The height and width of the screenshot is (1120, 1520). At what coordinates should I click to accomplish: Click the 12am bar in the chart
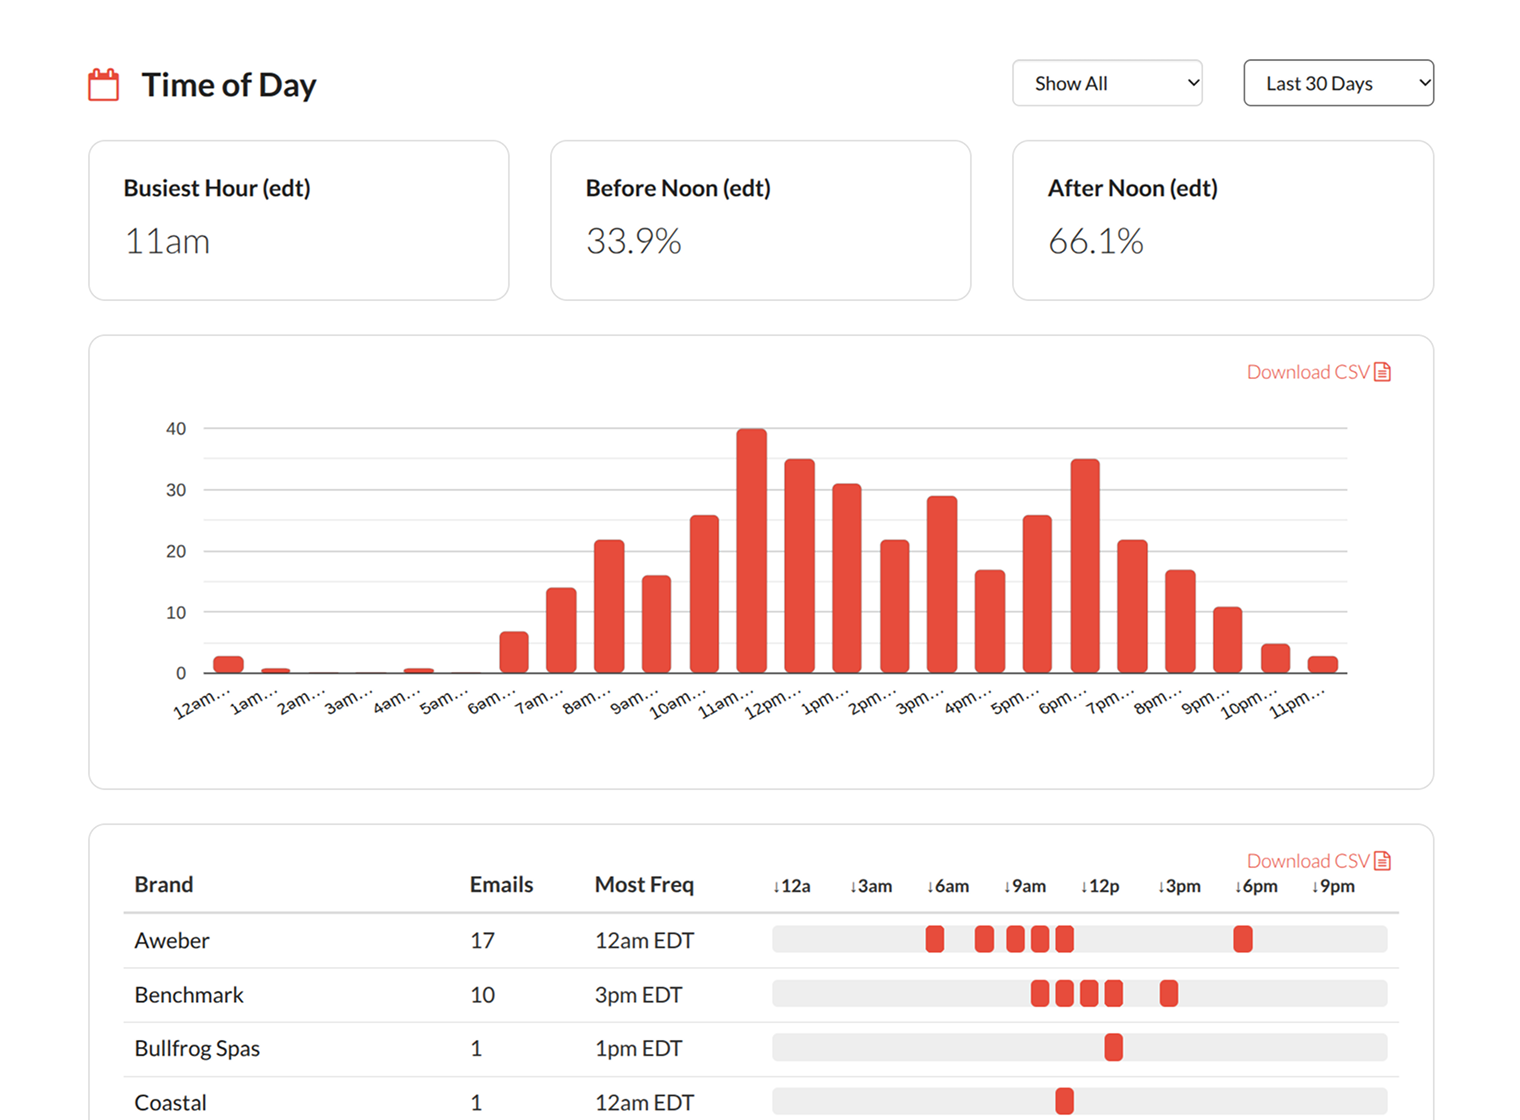(228, 664)
